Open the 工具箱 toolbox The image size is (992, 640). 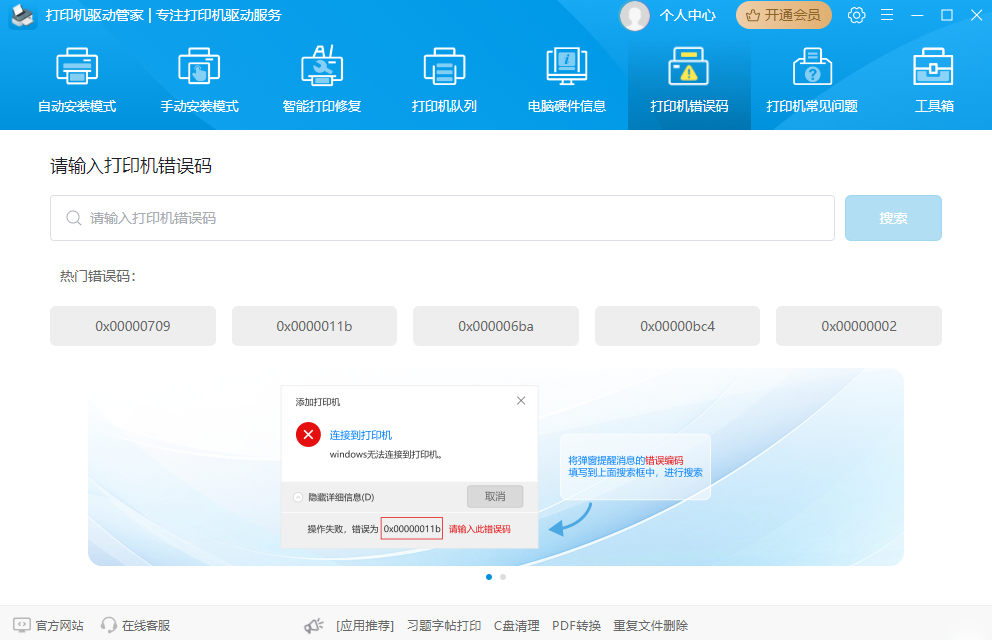click(x=933, y=80)
